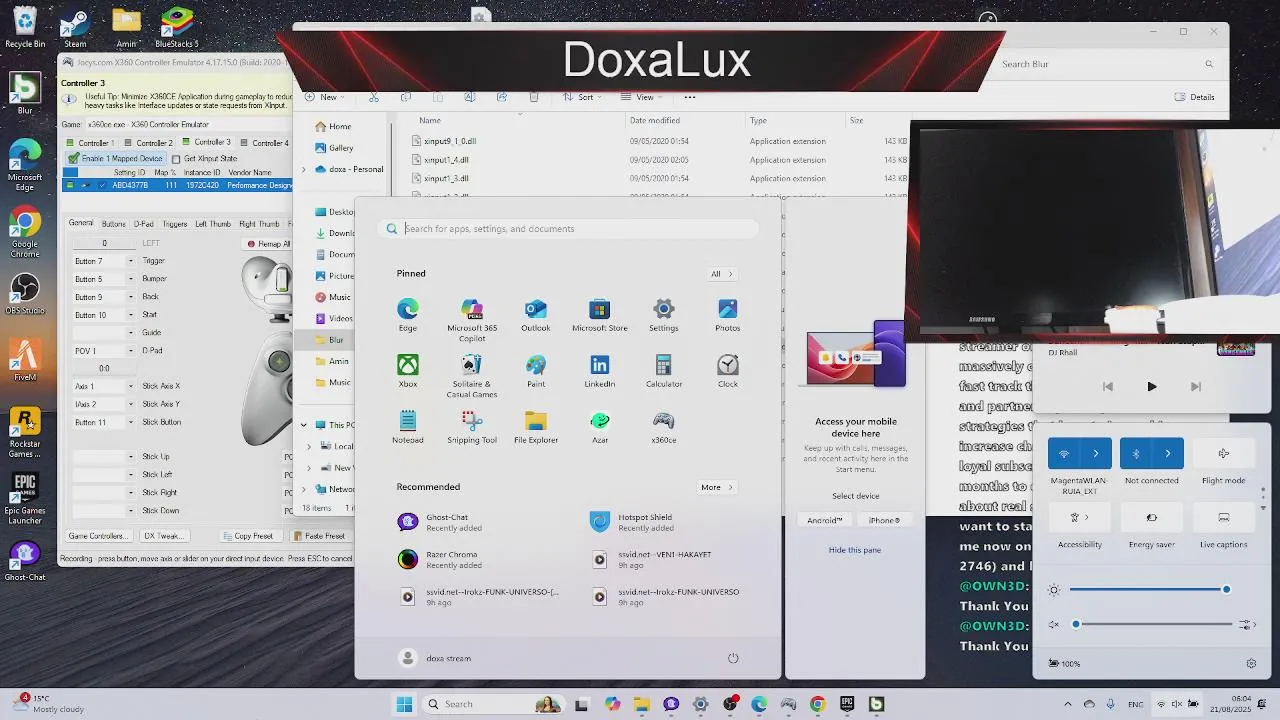Viewport: 1280px width, 720px height.
Task: Select Android device option
Action: pyautogui.click(x=825, y=520)
